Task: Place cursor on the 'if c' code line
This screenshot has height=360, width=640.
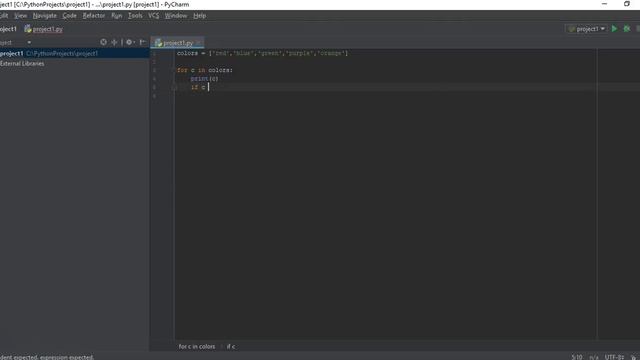Action: coord(198,87)
